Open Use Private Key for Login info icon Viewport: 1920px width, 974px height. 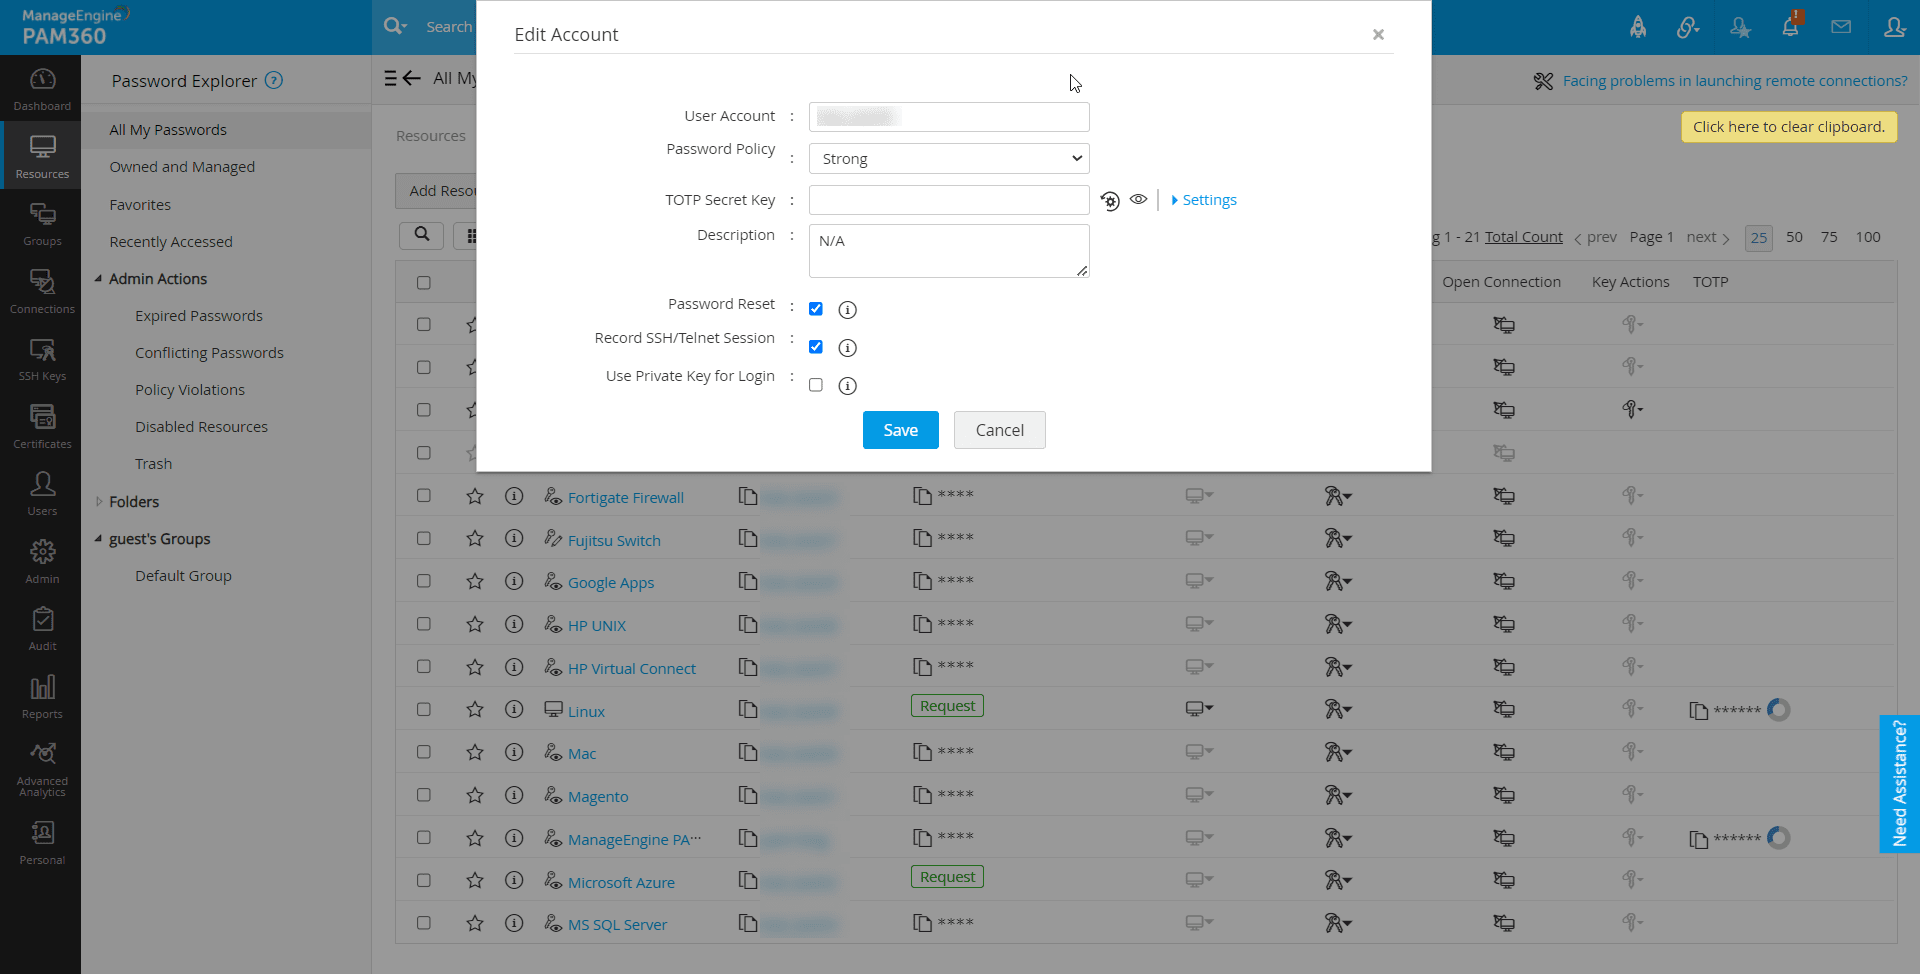[848, 386]
